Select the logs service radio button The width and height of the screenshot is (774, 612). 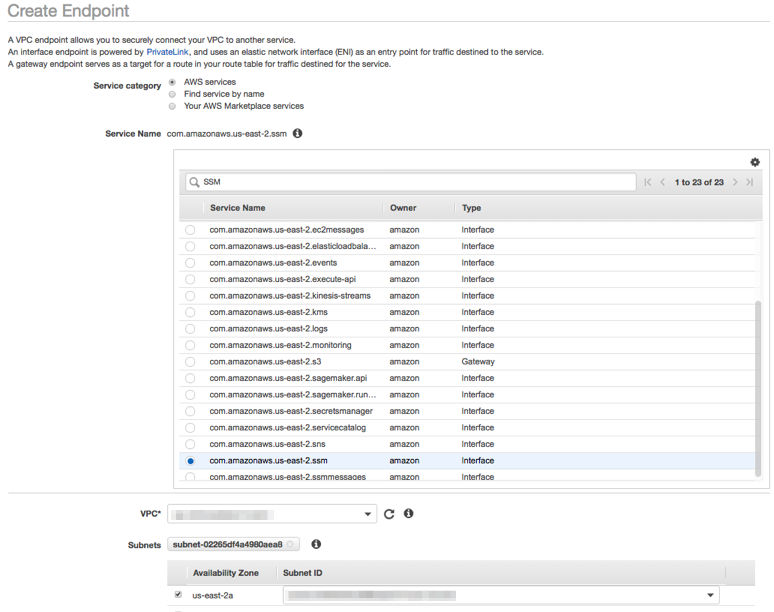pyautogui.click(x=190, y=329)
